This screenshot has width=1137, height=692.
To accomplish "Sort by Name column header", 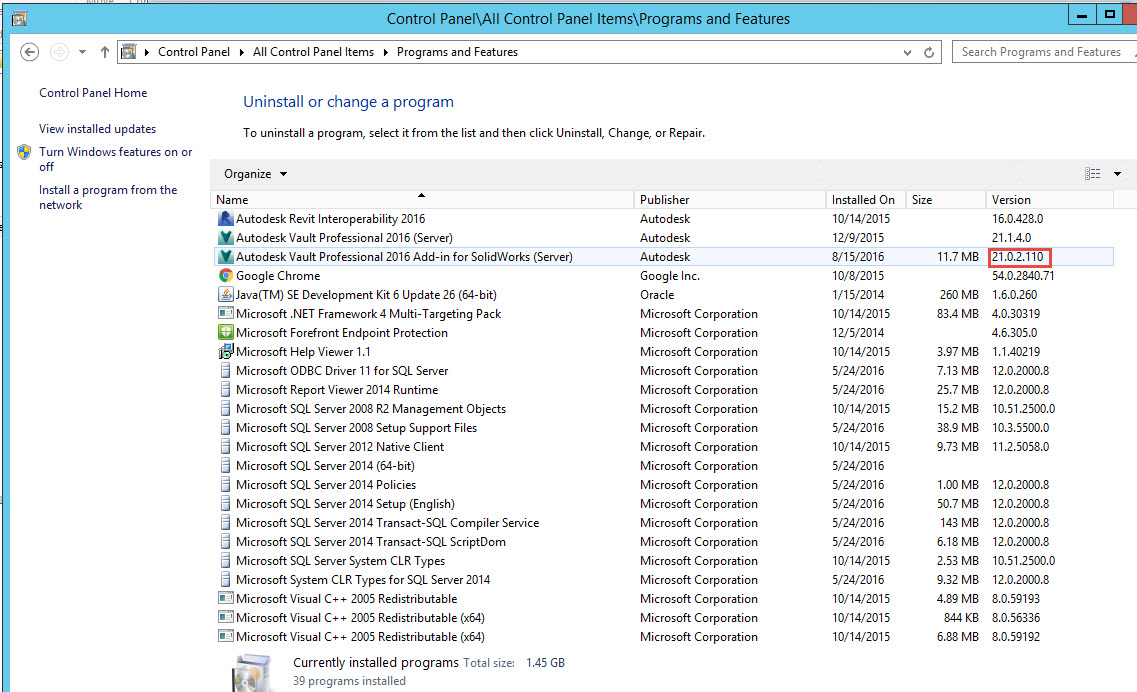I will click(423, 199).
